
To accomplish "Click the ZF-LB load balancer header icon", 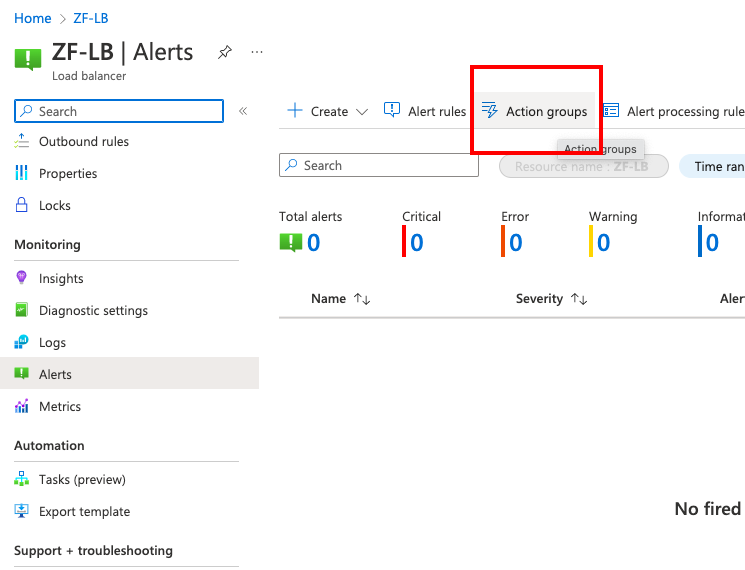I will point(28,59).
